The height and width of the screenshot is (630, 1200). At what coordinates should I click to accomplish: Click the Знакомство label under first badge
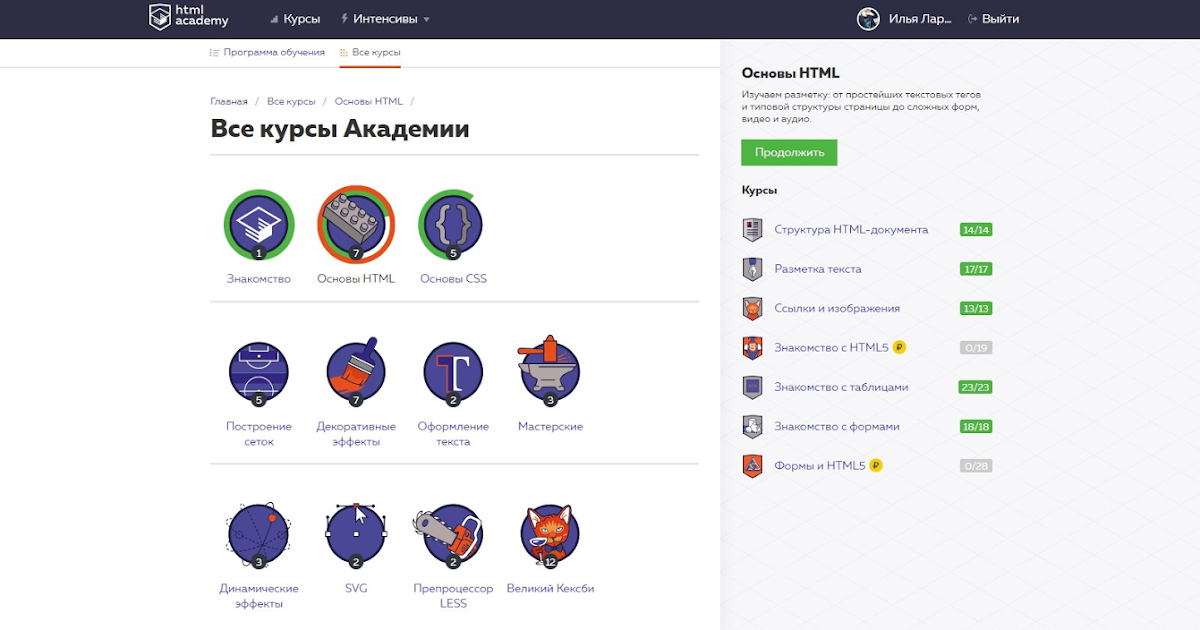pos(258,279)
